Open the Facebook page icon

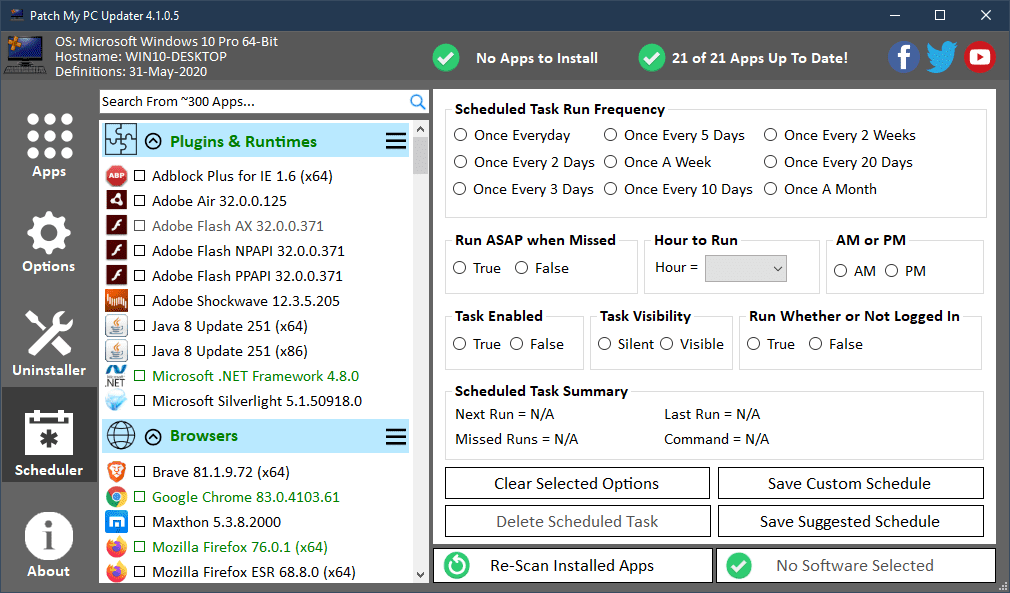pos(904,57)
